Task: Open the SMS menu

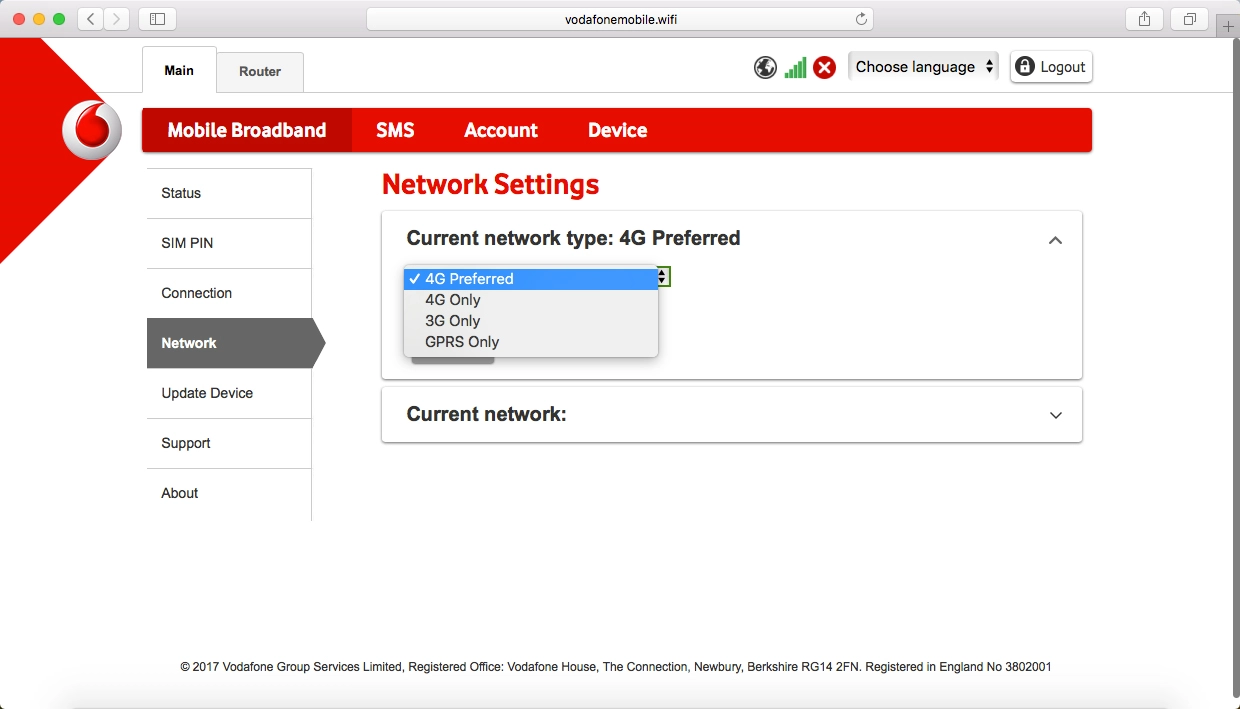Action: tap(395, 130)
